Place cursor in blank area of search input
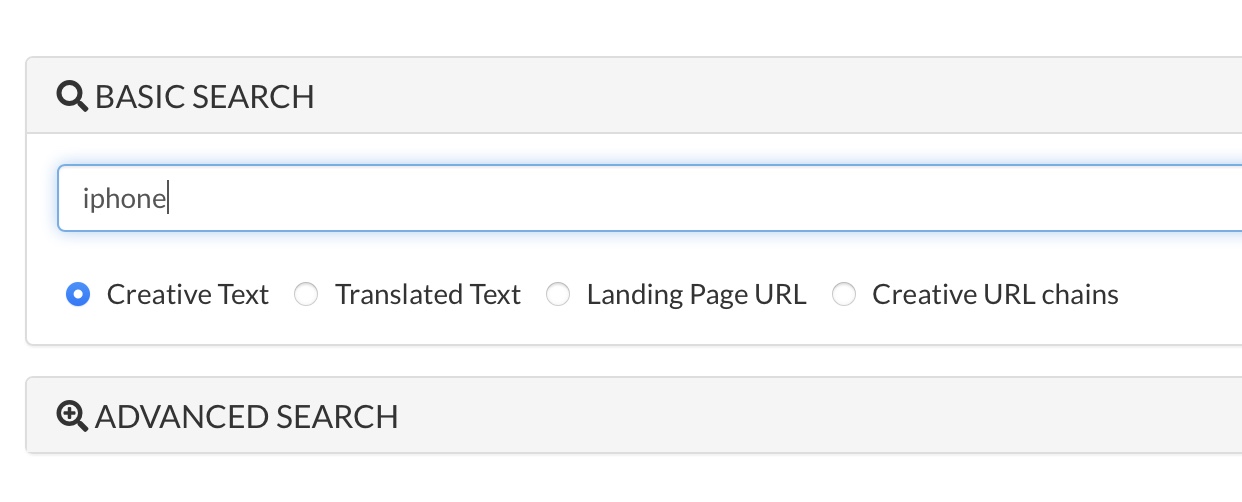This screenshot has height=502, width=1242. (800, 198)
